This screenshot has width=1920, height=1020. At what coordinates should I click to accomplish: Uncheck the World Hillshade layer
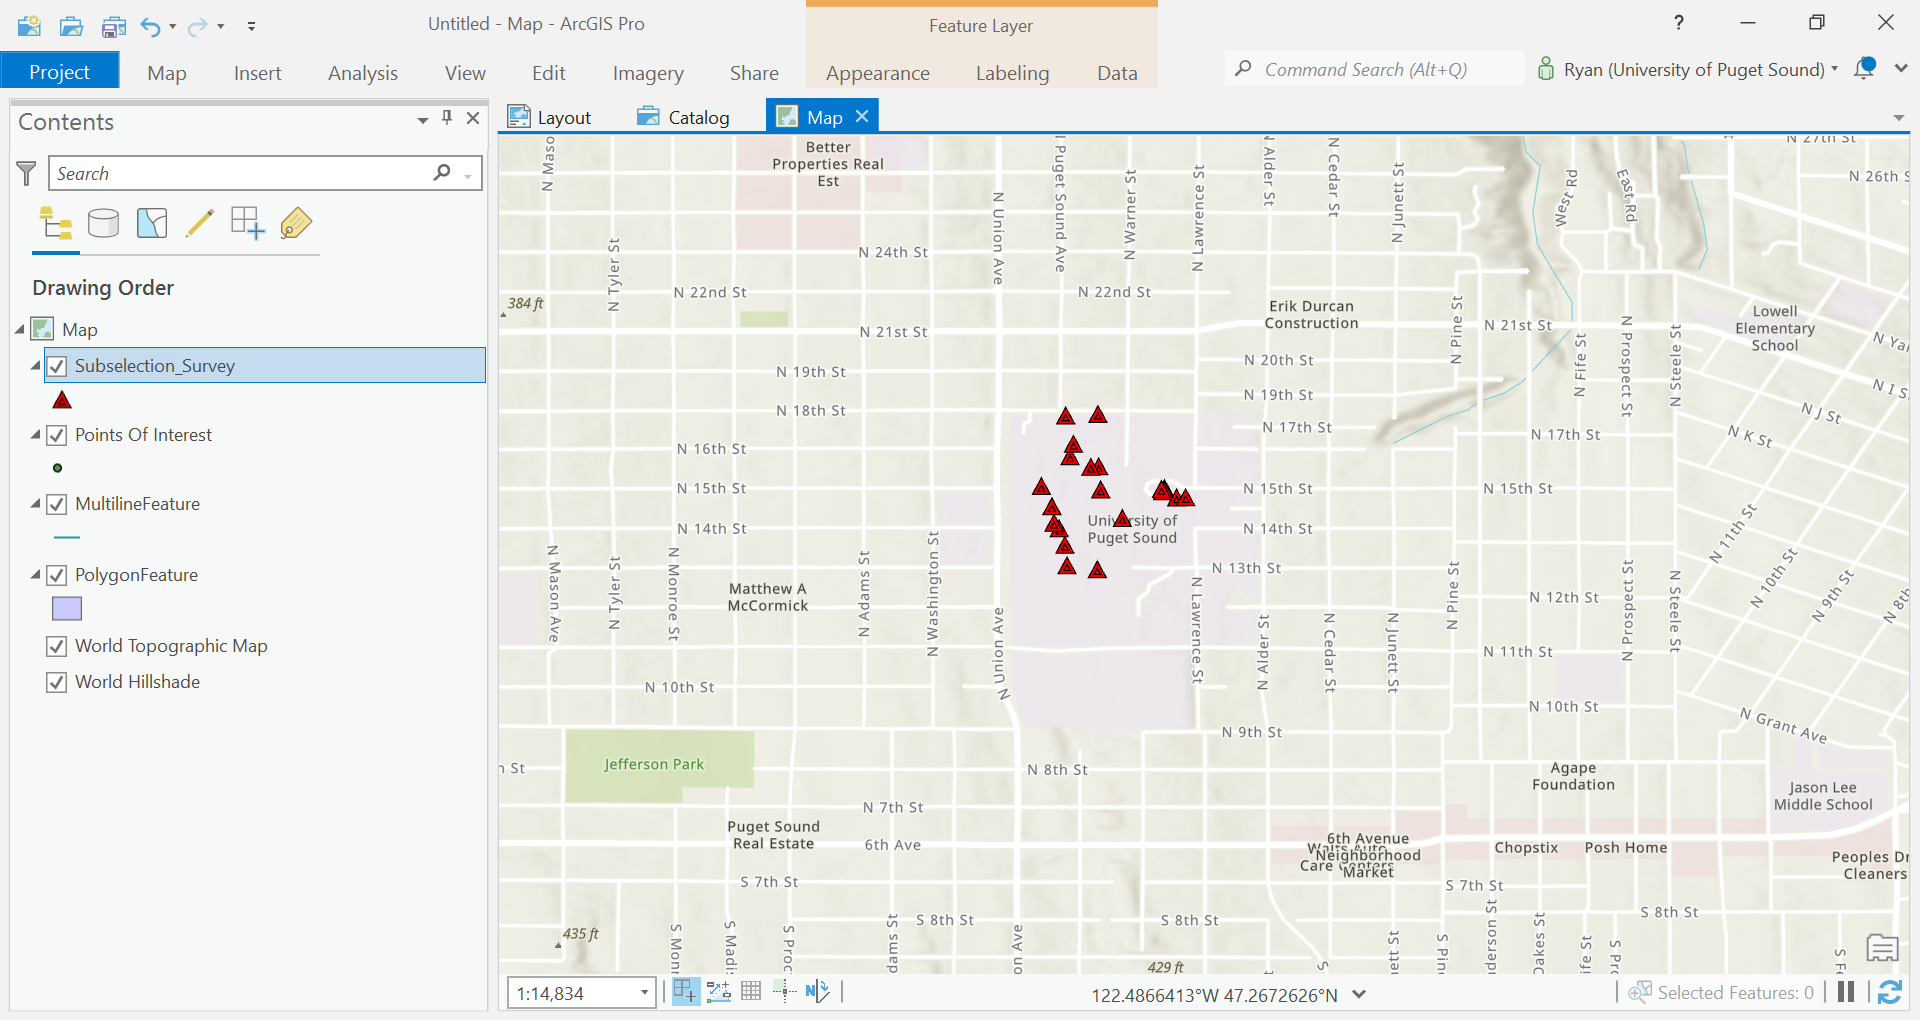coord(57,682)
